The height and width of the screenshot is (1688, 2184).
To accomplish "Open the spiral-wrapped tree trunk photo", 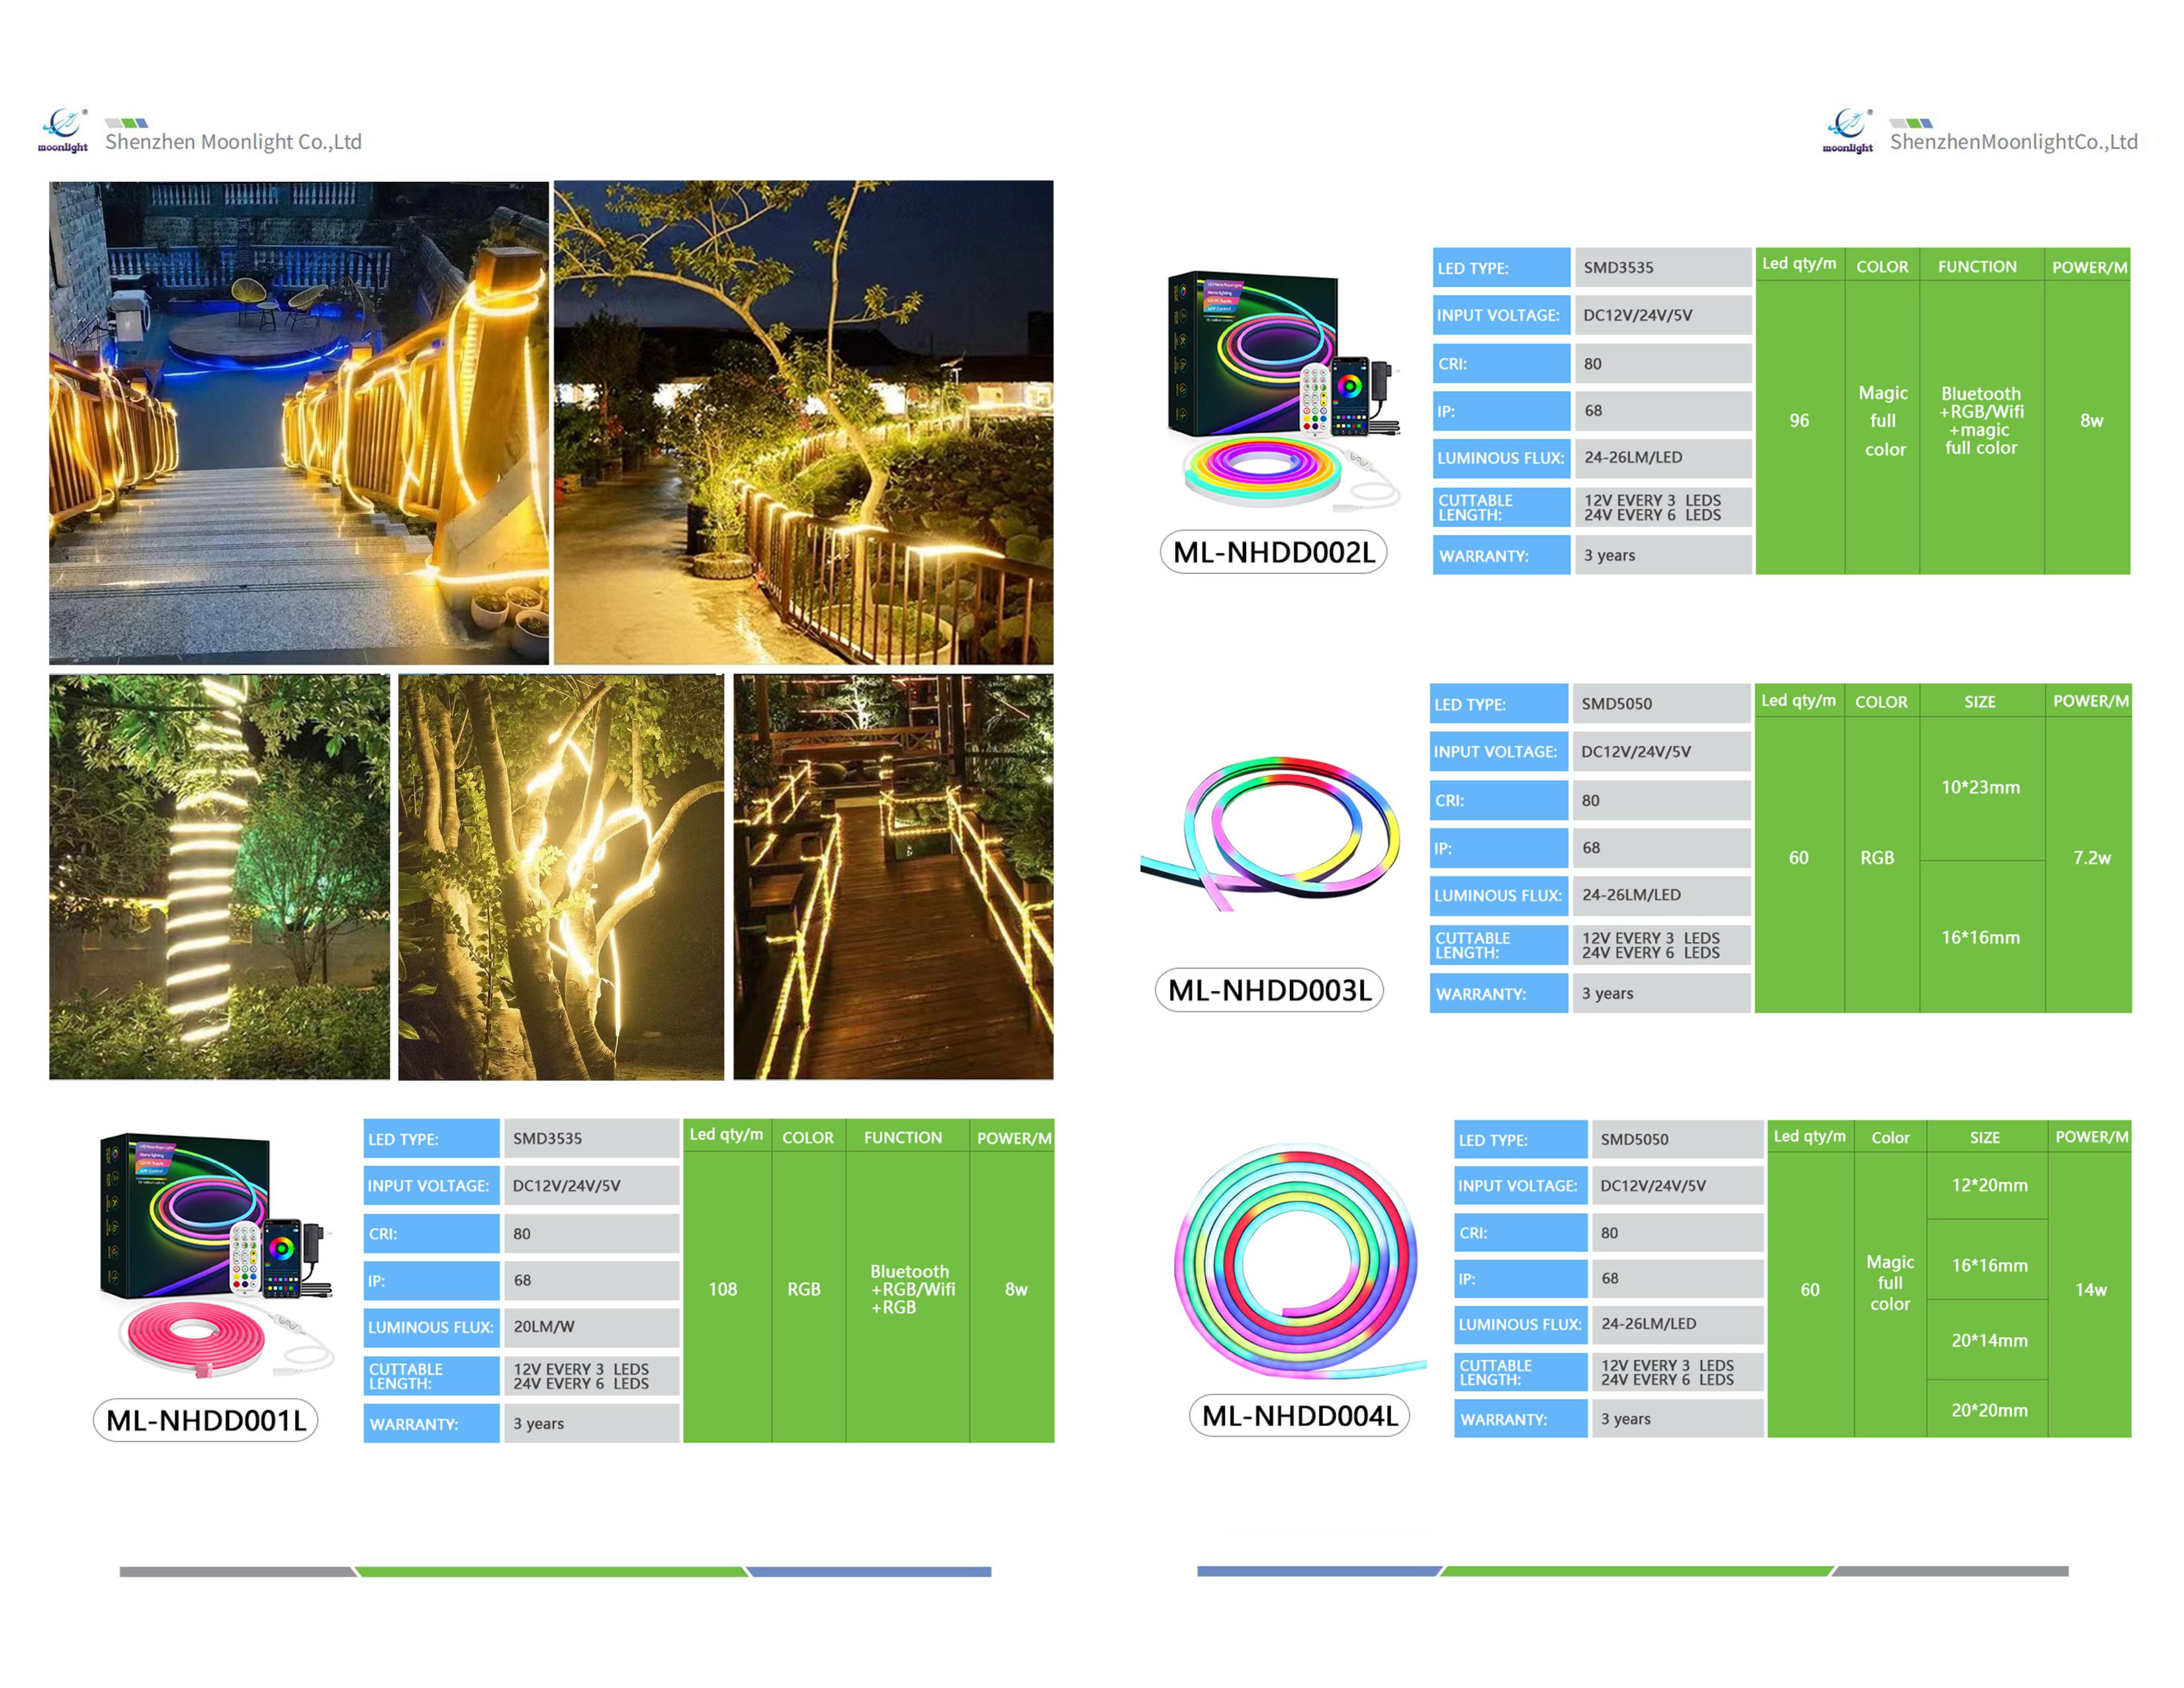I will point(219,876).
